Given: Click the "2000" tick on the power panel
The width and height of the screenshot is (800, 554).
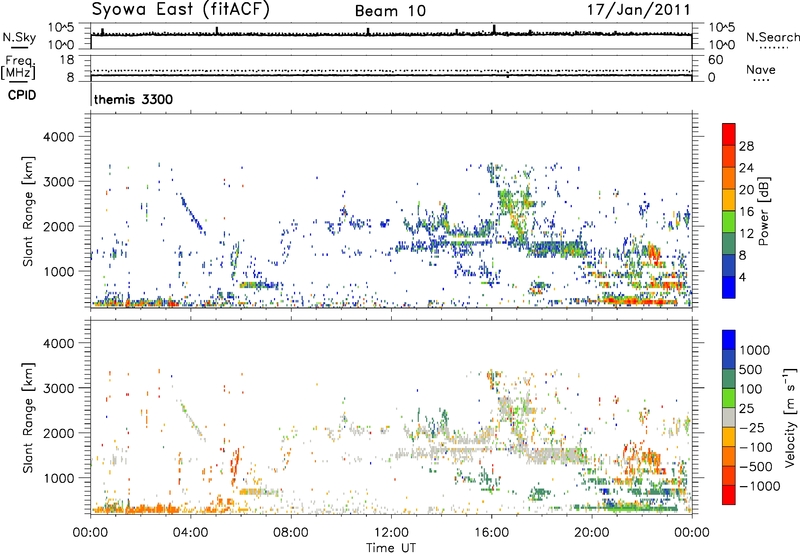Looking at the screenshot, I should [x=59, y=226].
